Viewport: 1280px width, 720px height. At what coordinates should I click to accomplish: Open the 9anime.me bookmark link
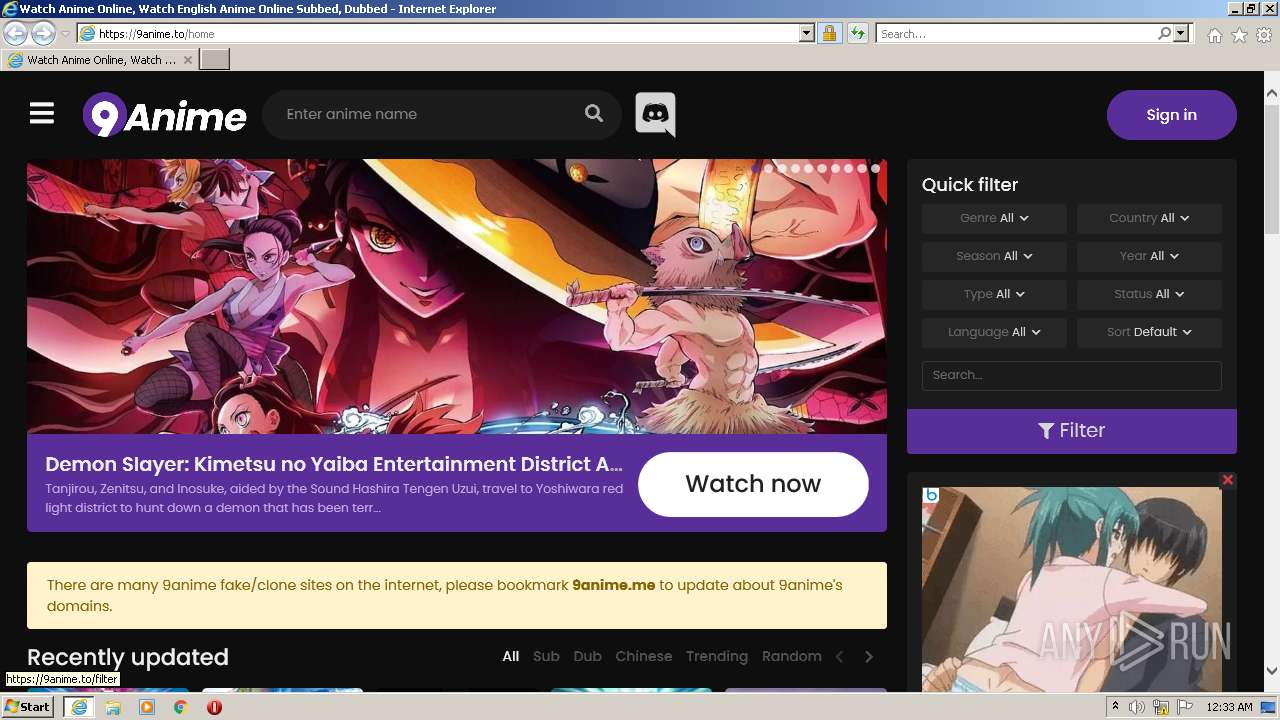pos(614,585)
